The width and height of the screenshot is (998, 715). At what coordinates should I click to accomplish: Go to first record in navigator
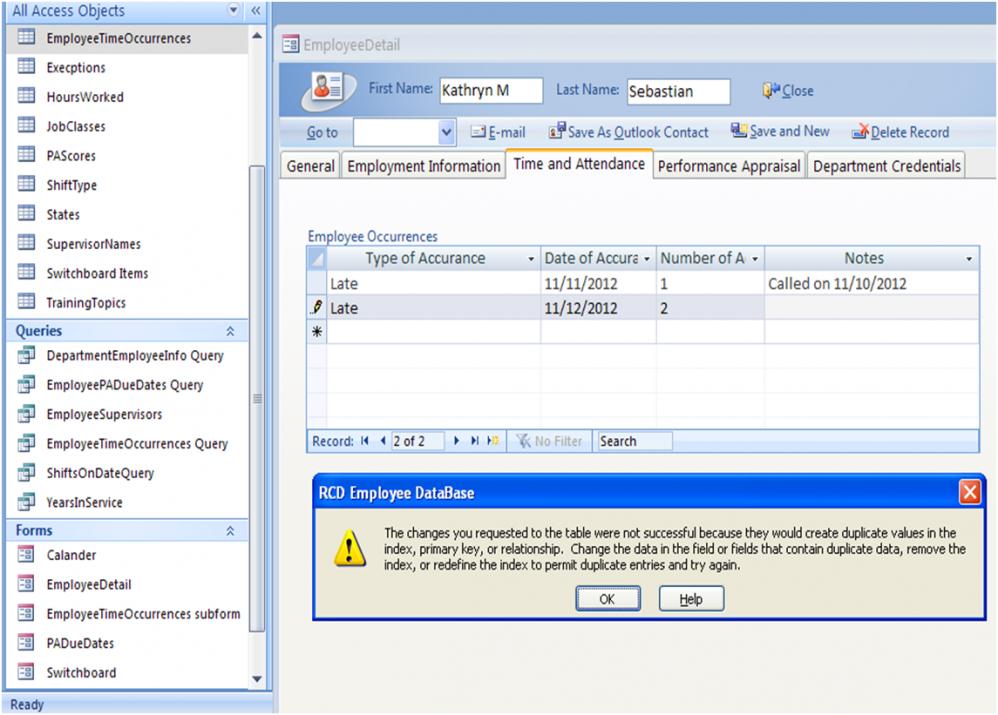[x=365, y=441]
